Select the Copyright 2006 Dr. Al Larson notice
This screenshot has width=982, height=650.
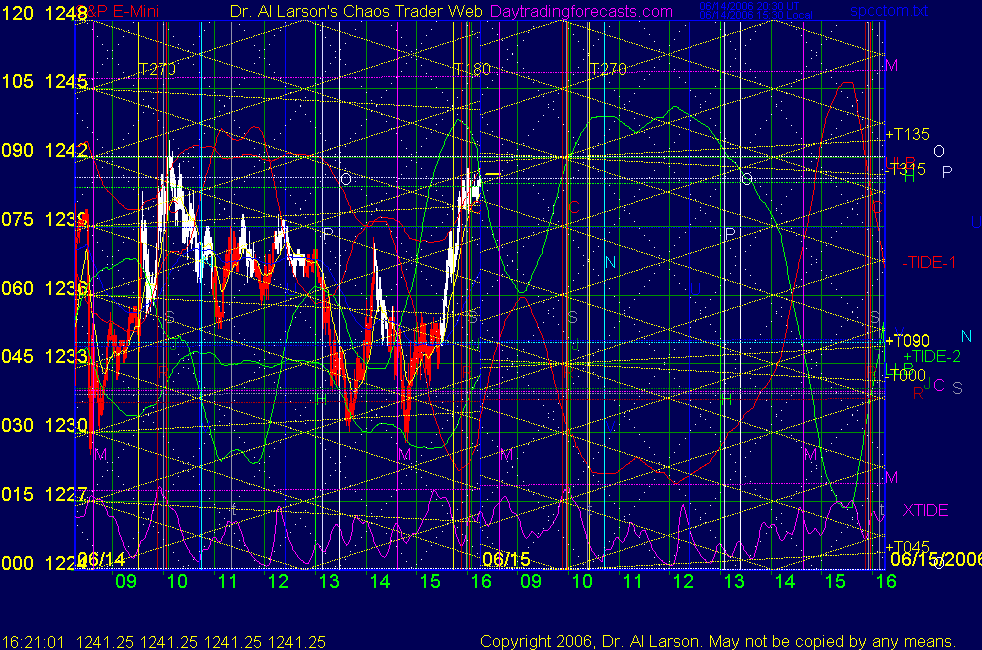718,641
